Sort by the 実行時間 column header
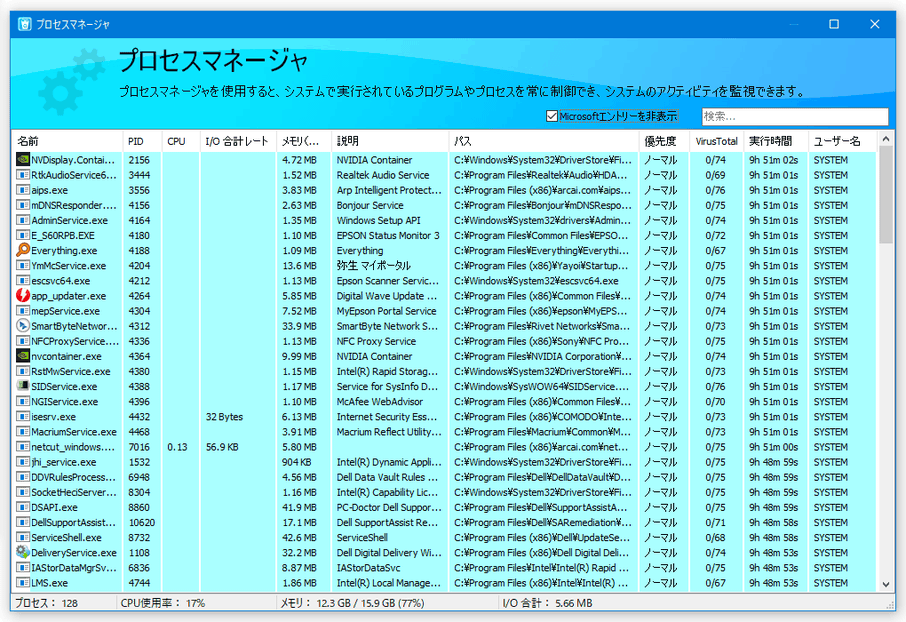Screen dimensions: 906x622 point(775,141)
